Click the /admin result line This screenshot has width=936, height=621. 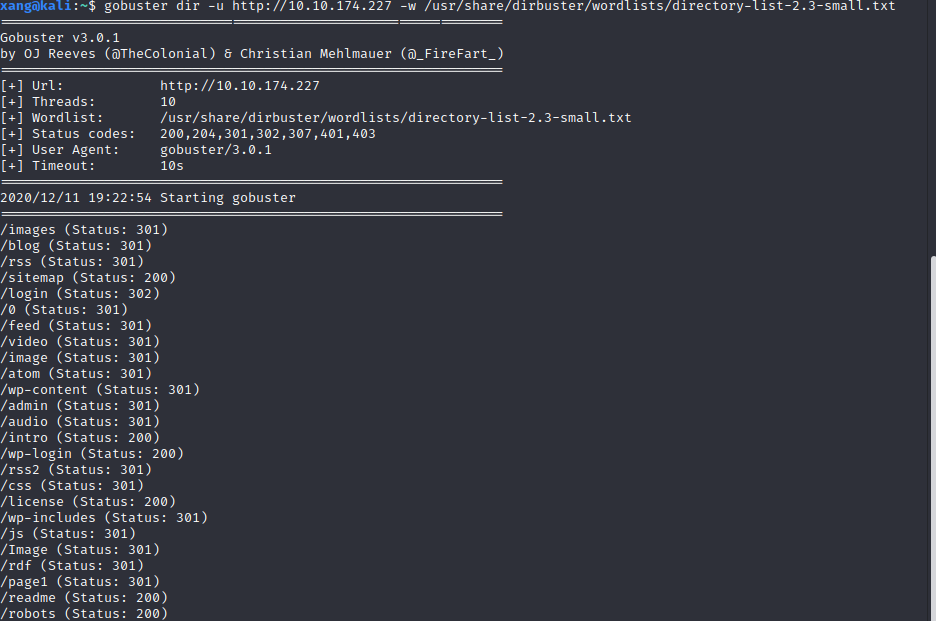(x=80, y=406)
